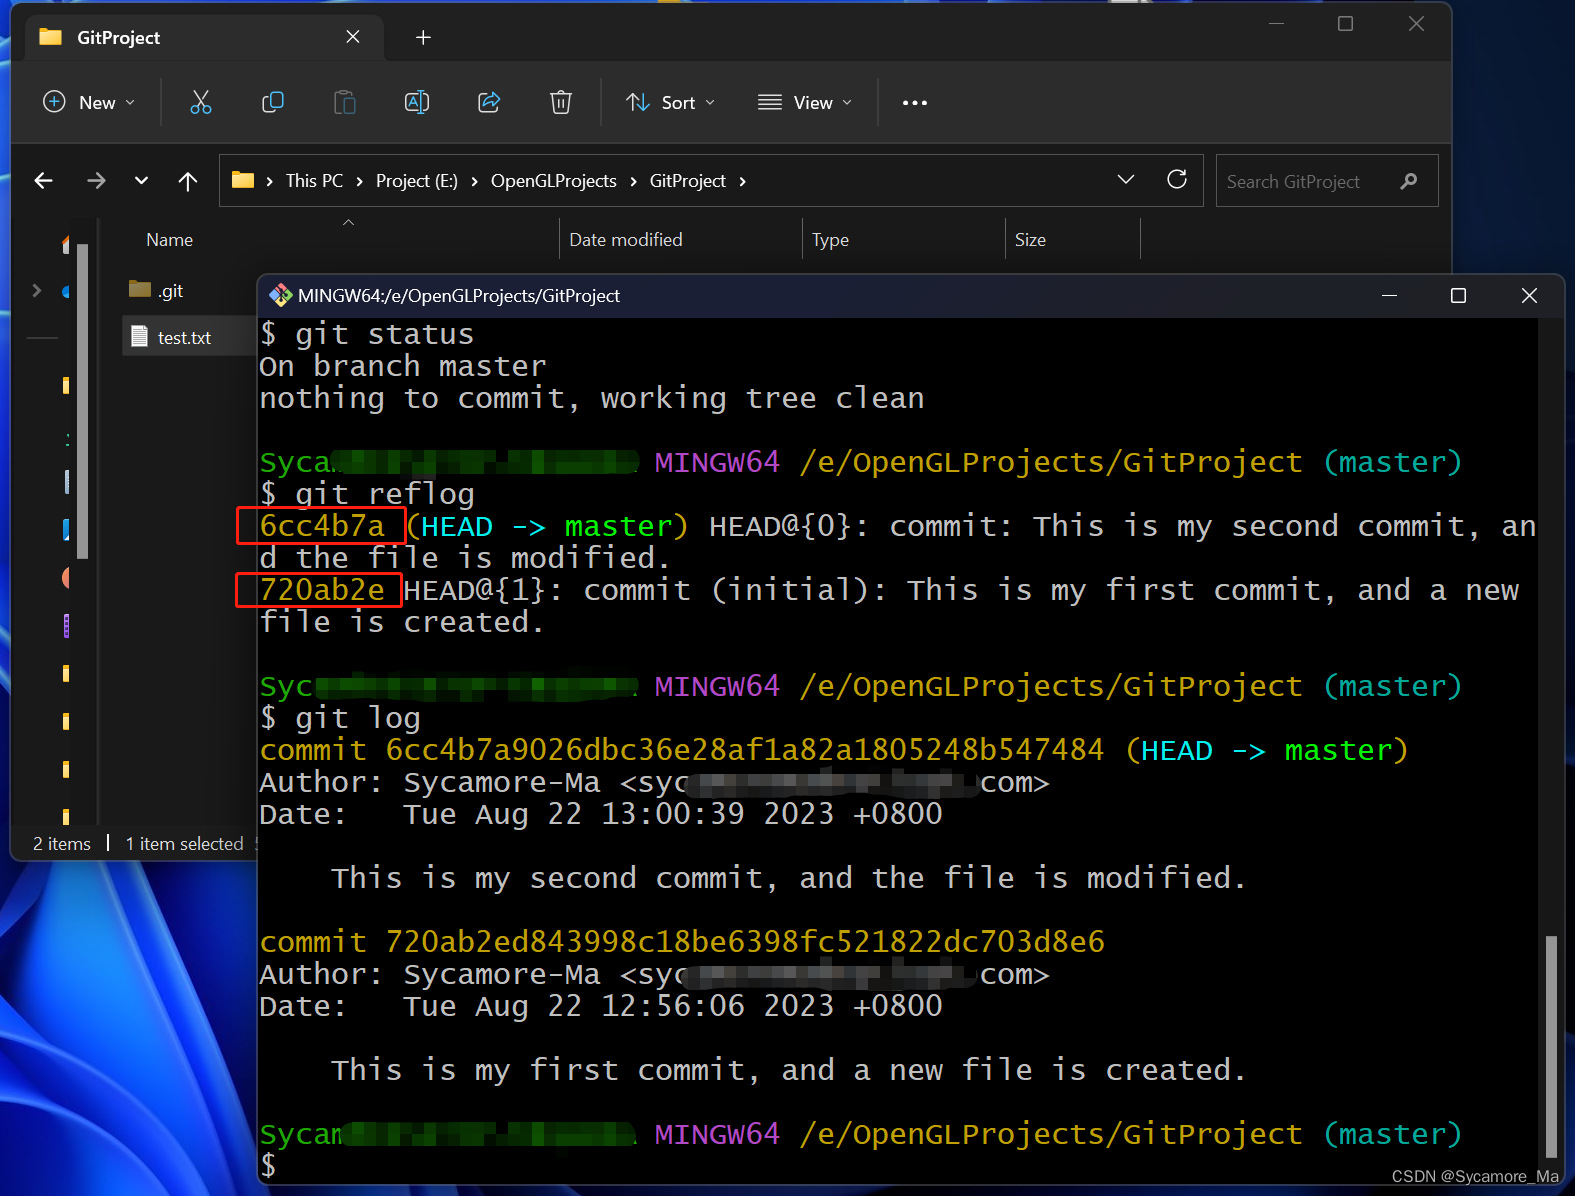
Task: Sort by the Type column header
Action: (x=830, y=239)
